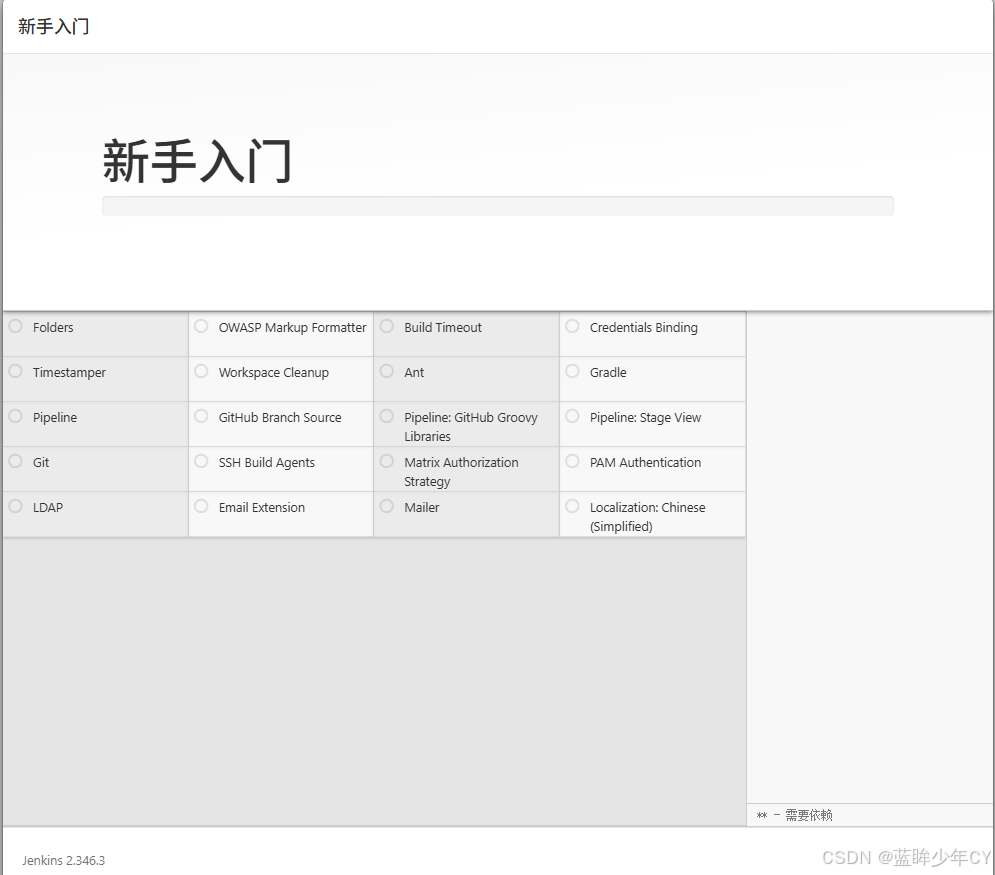Click the '** - 需要依赖' legend text
The width and height of the screenshot is (995, 875).
794,815
